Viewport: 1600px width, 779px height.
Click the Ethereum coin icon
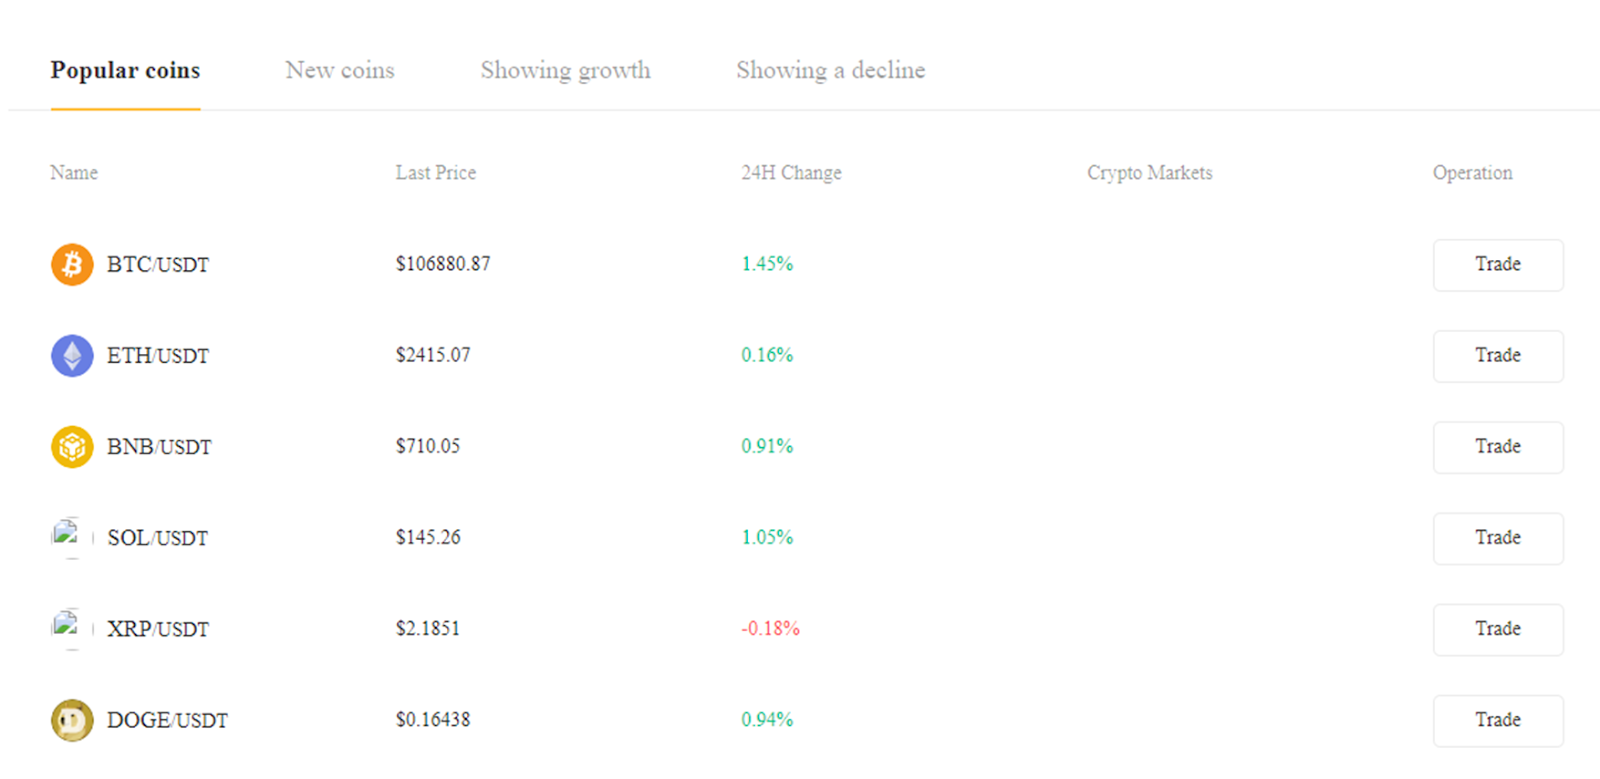[71, 355]
